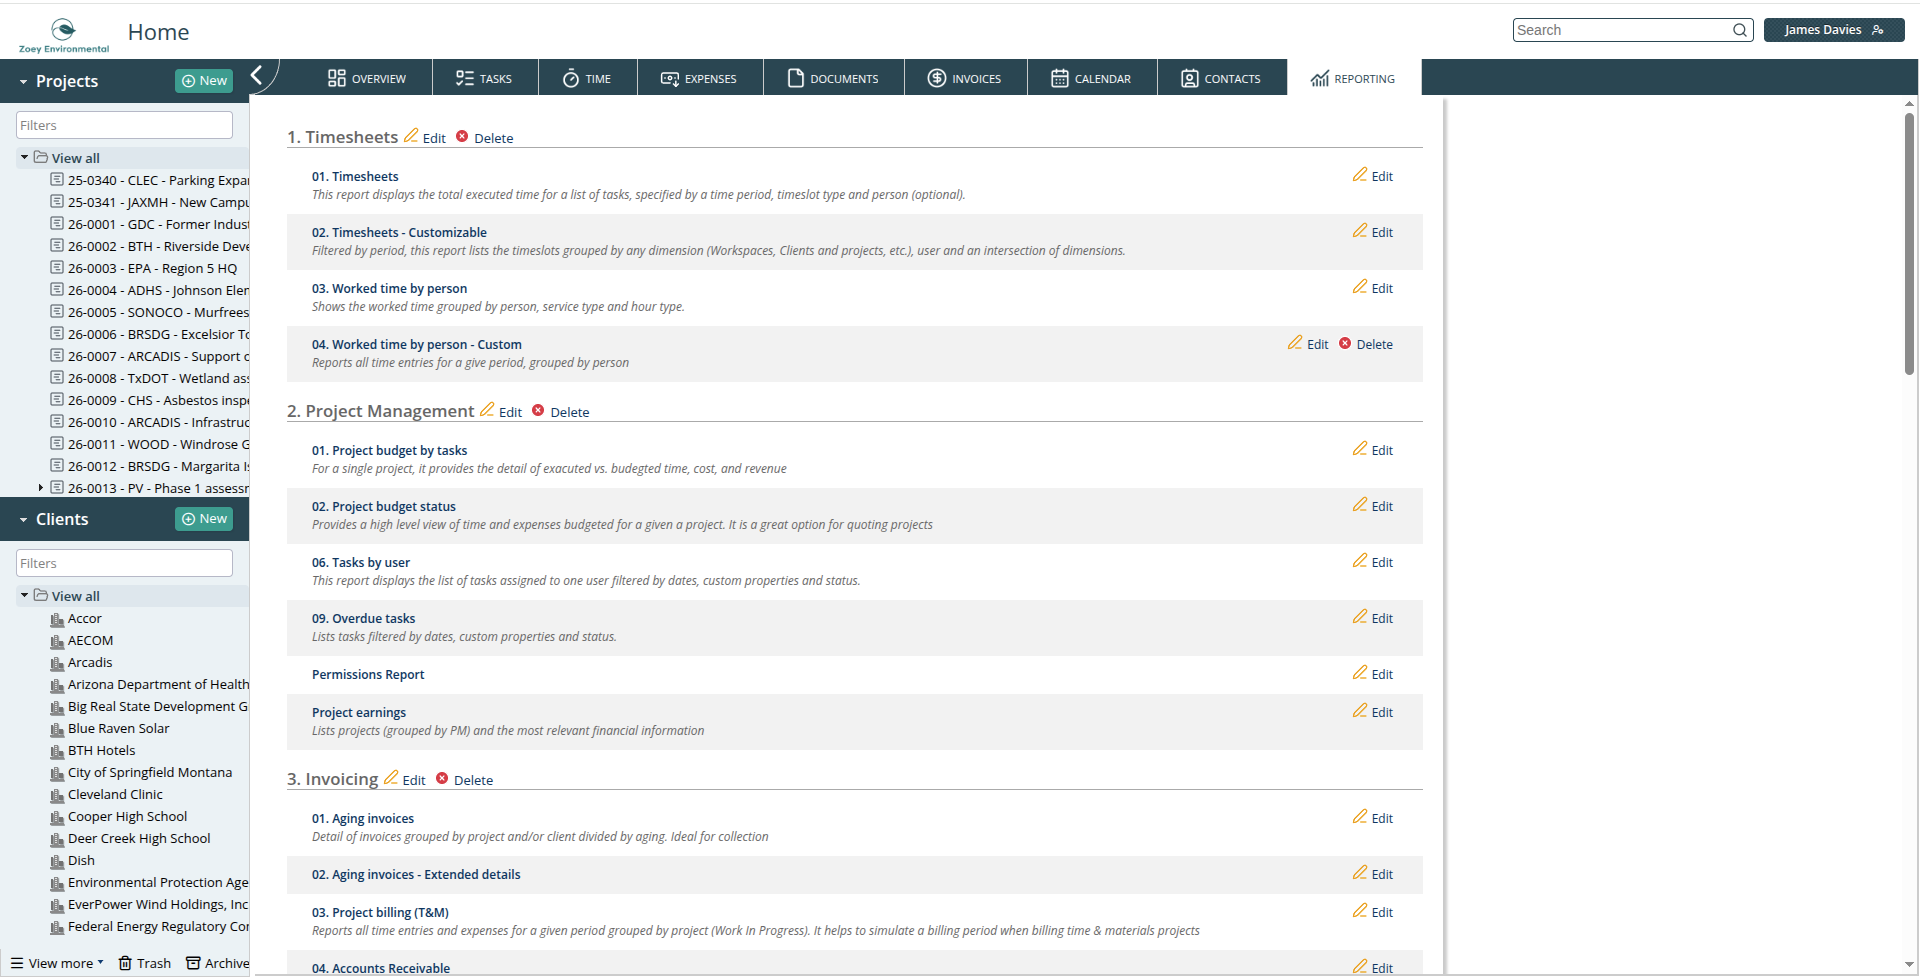Collapse the sidebar with the left chevron
The width and height of the screenshot is (1920, 977).
[257, 75]
